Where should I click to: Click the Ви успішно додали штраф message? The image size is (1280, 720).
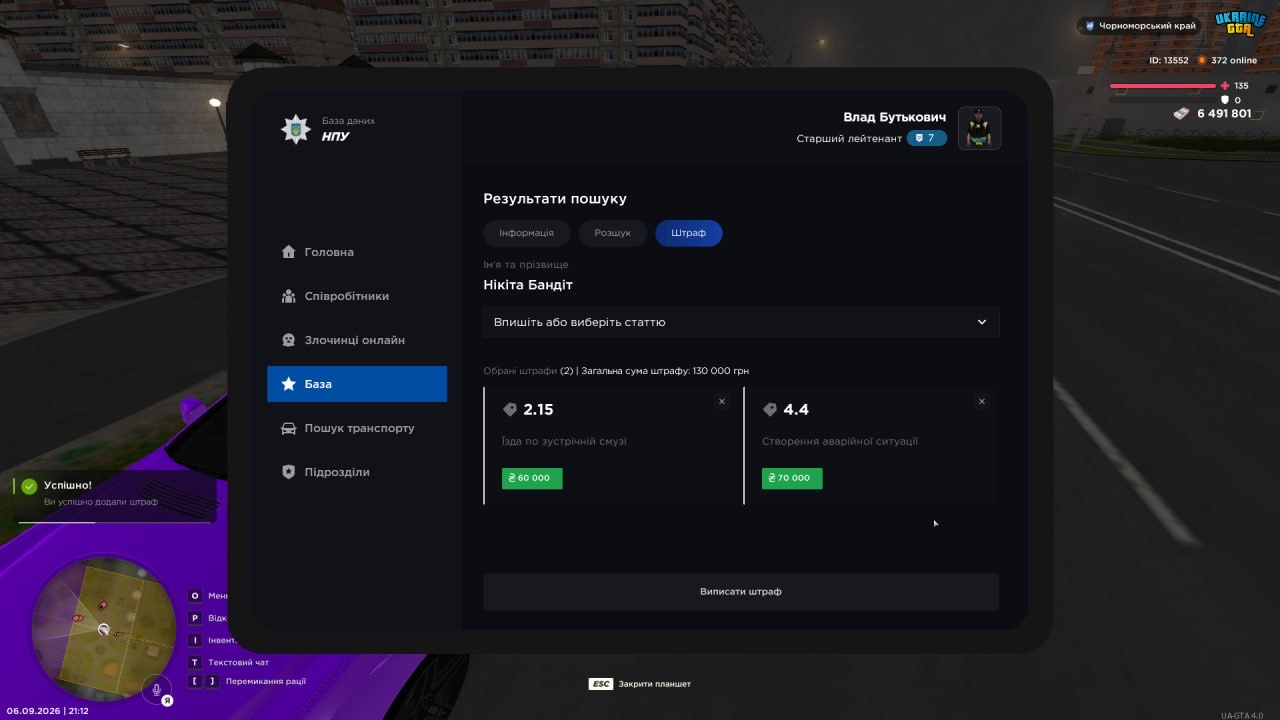point(101,502)
